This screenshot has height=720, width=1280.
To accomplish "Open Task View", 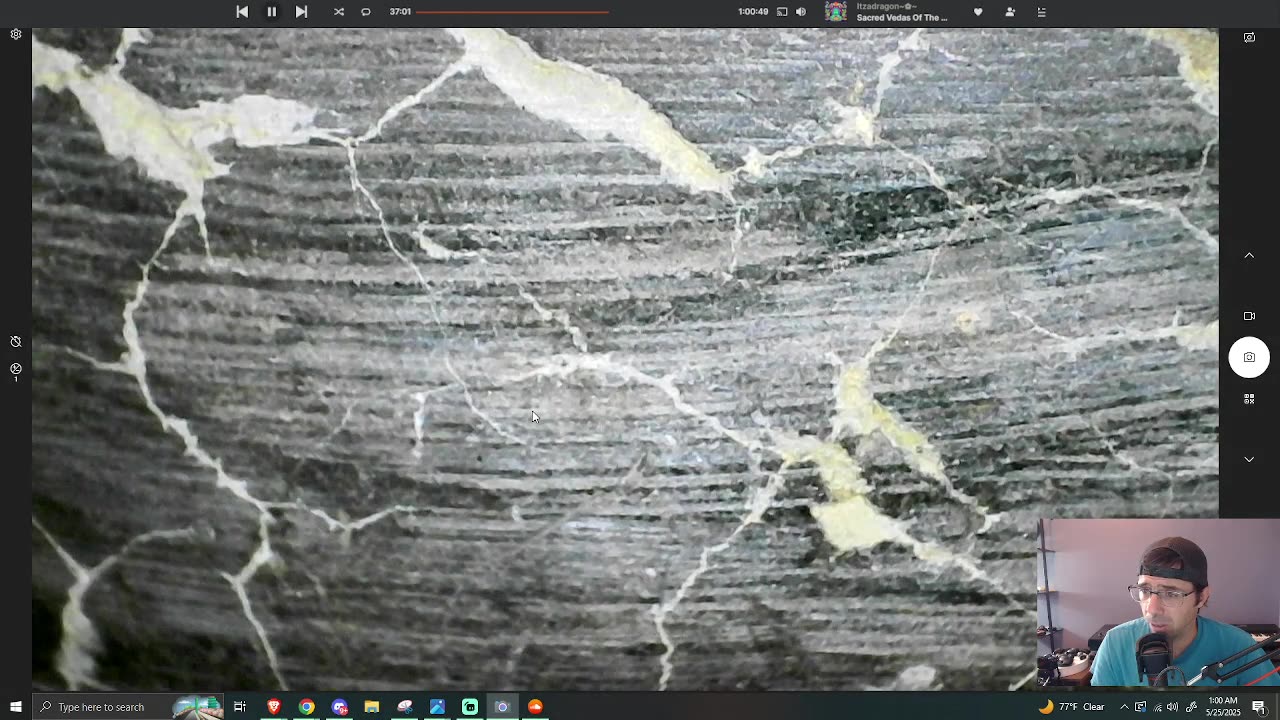I will point(240,707).
